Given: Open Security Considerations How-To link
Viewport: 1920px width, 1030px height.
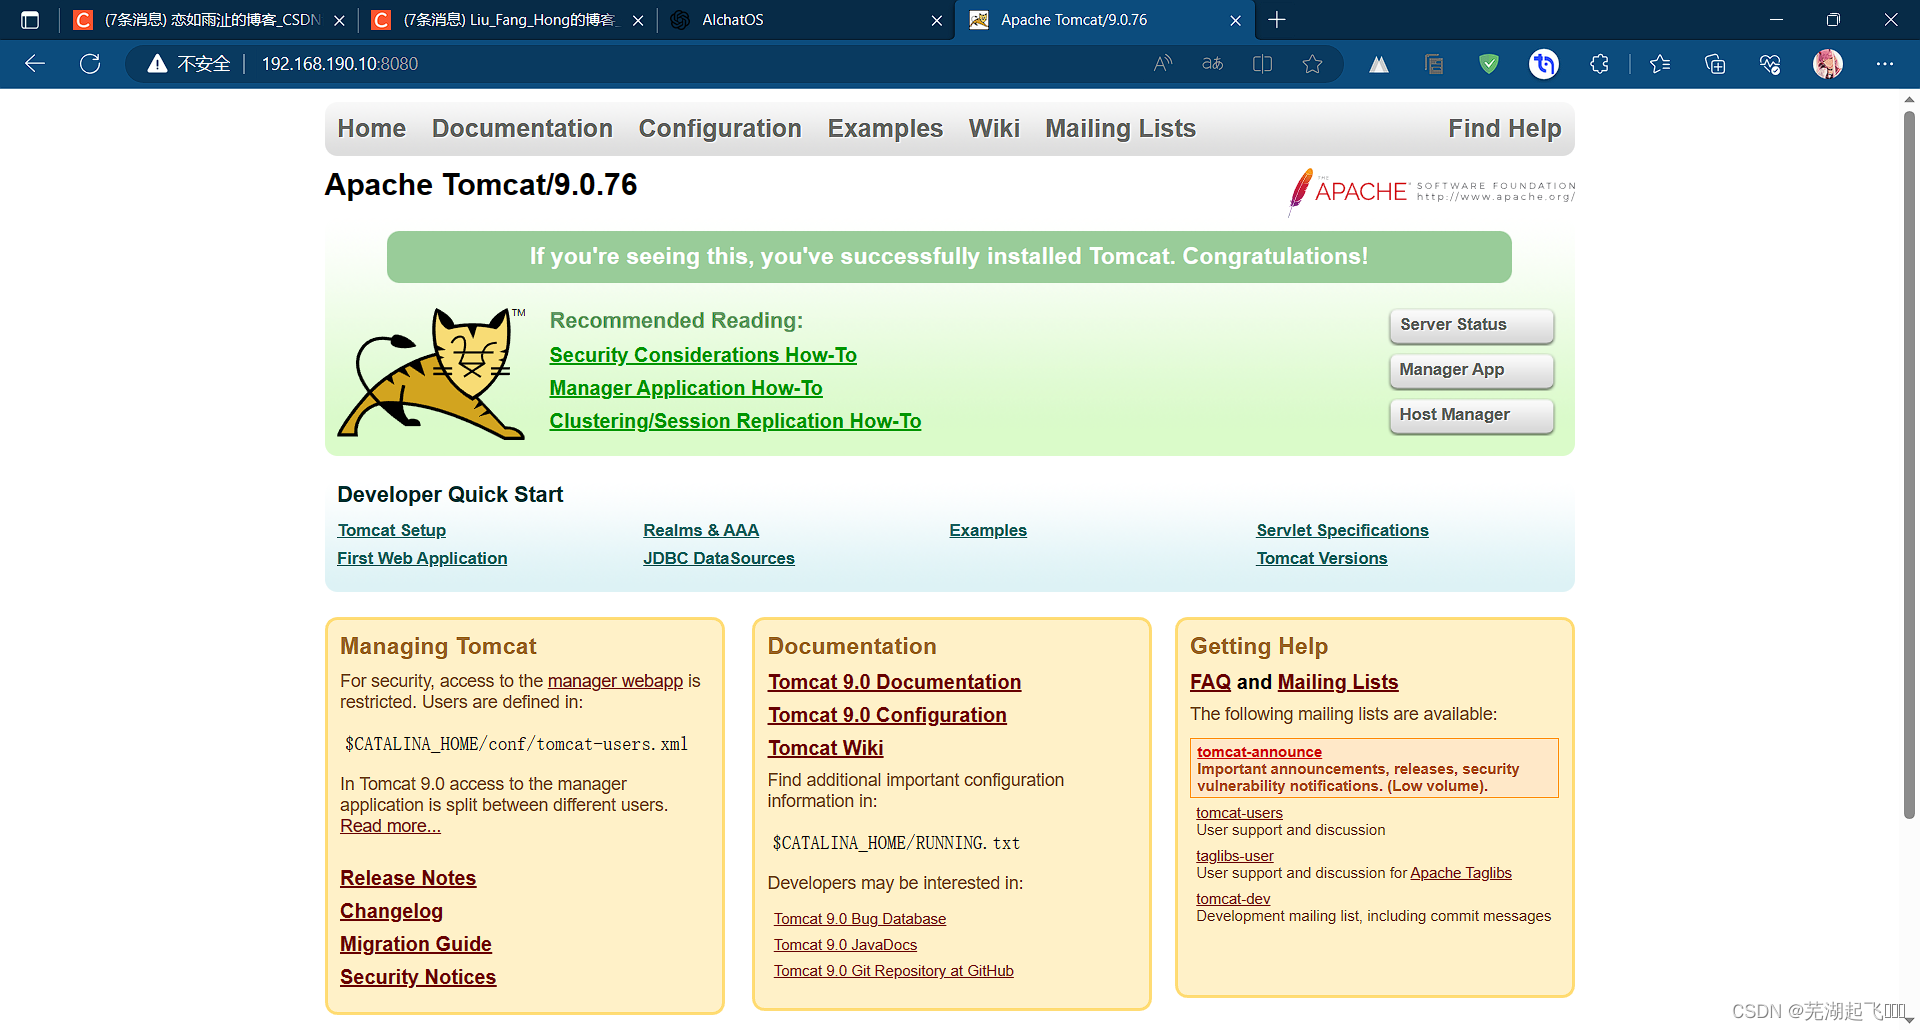Looking at the screenshot, I should tap(703, 355).
